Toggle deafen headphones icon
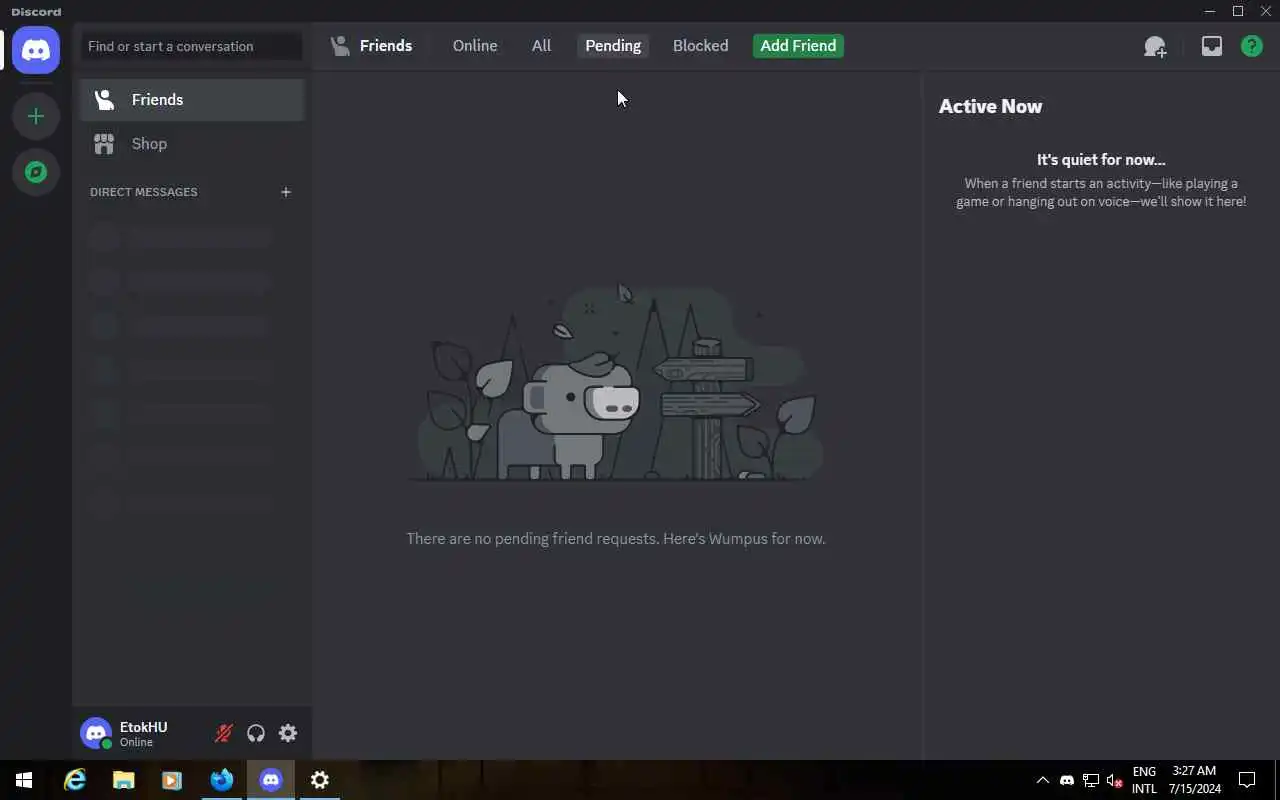This screenshot has width=1280, height=800. pos(256,733)
